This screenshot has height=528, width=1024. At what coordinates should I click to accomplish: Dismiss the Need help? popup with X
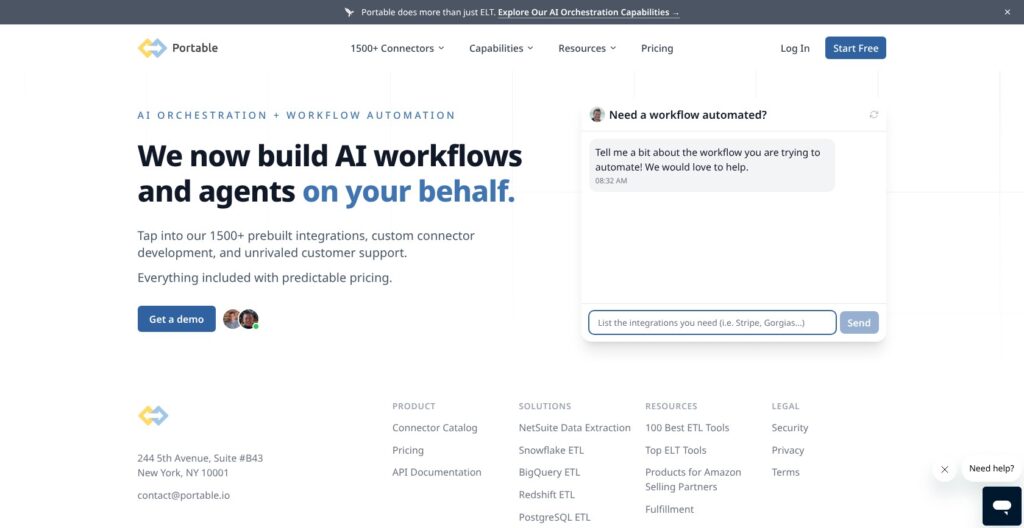click(x=944, y=469)
